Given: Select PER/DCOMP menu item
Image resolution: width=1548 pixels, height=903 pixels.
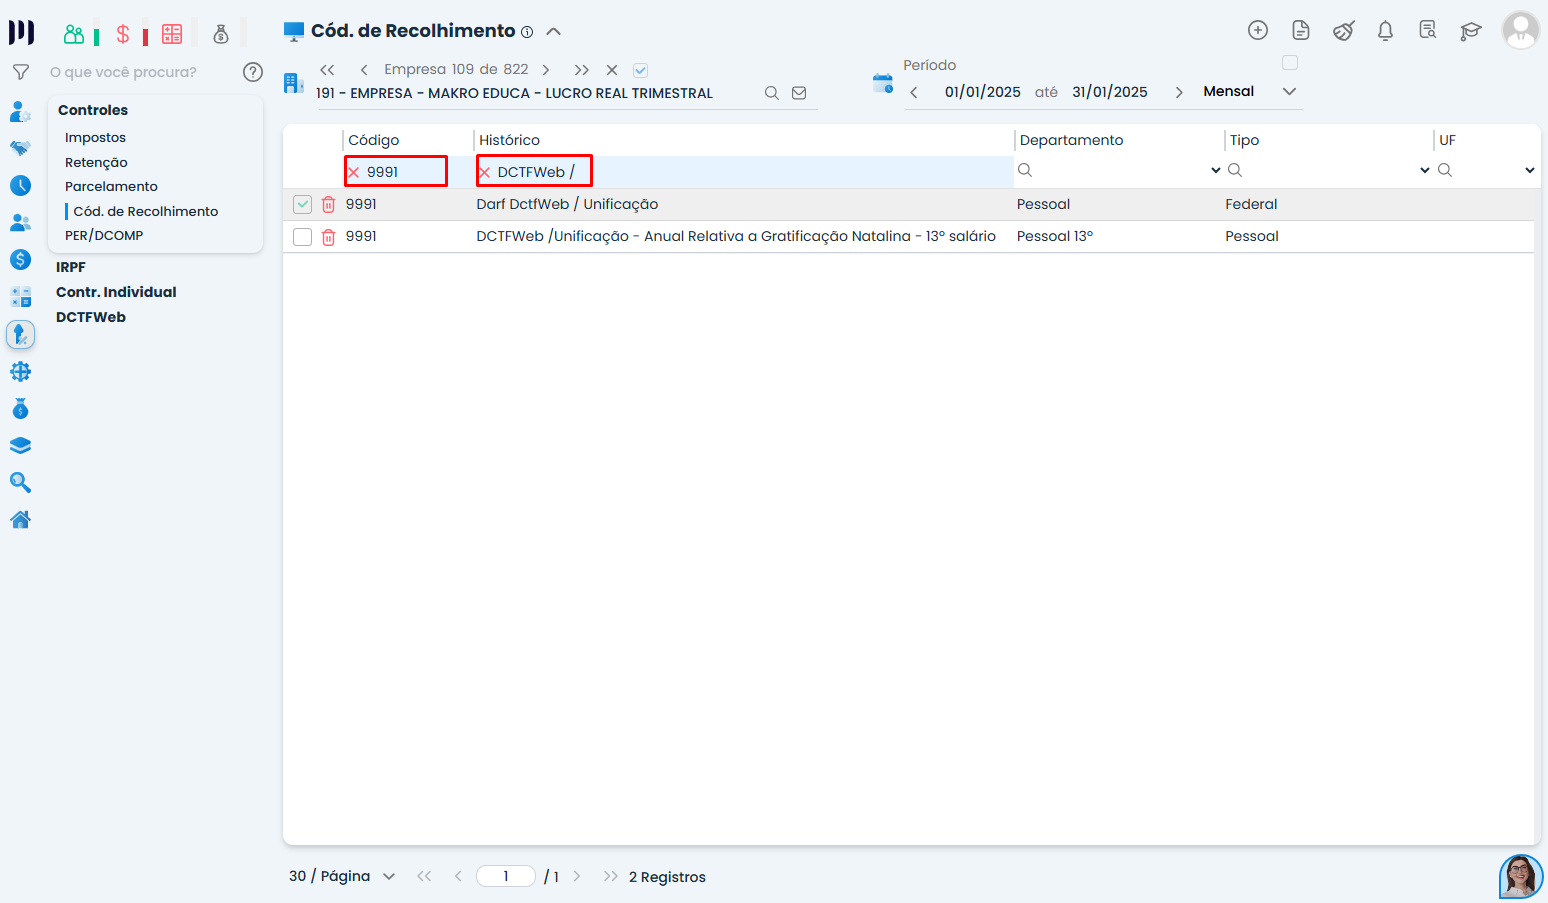Looking at the screenshot, I should [x=104, y=236].
